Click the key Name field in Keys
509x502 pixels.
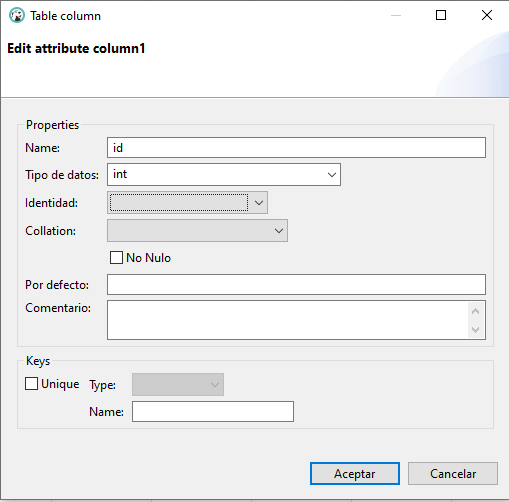(213, 412)
